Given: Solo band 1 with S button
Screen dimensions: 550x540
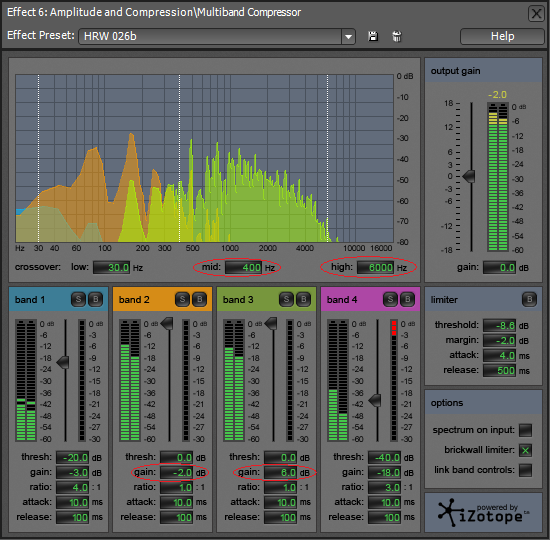Looking at the screenshot, I should click(x=78, y=299).
